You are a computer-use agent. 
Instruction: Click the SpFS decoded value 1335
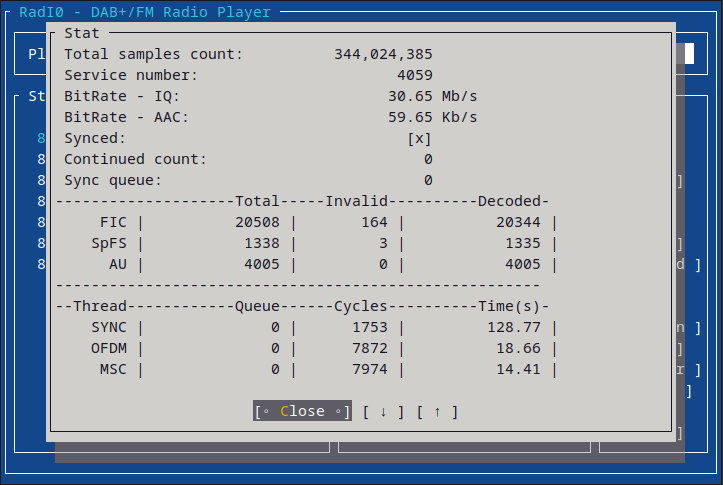523,243
